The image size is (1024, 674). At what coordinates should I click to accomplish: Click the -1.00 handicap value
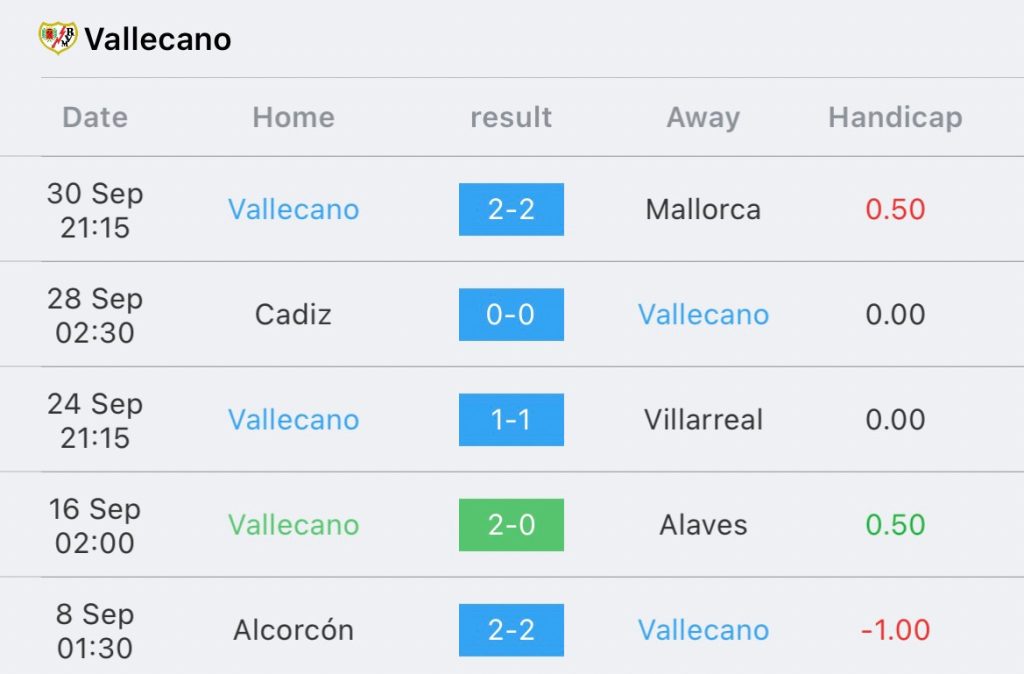click(895, 630)
